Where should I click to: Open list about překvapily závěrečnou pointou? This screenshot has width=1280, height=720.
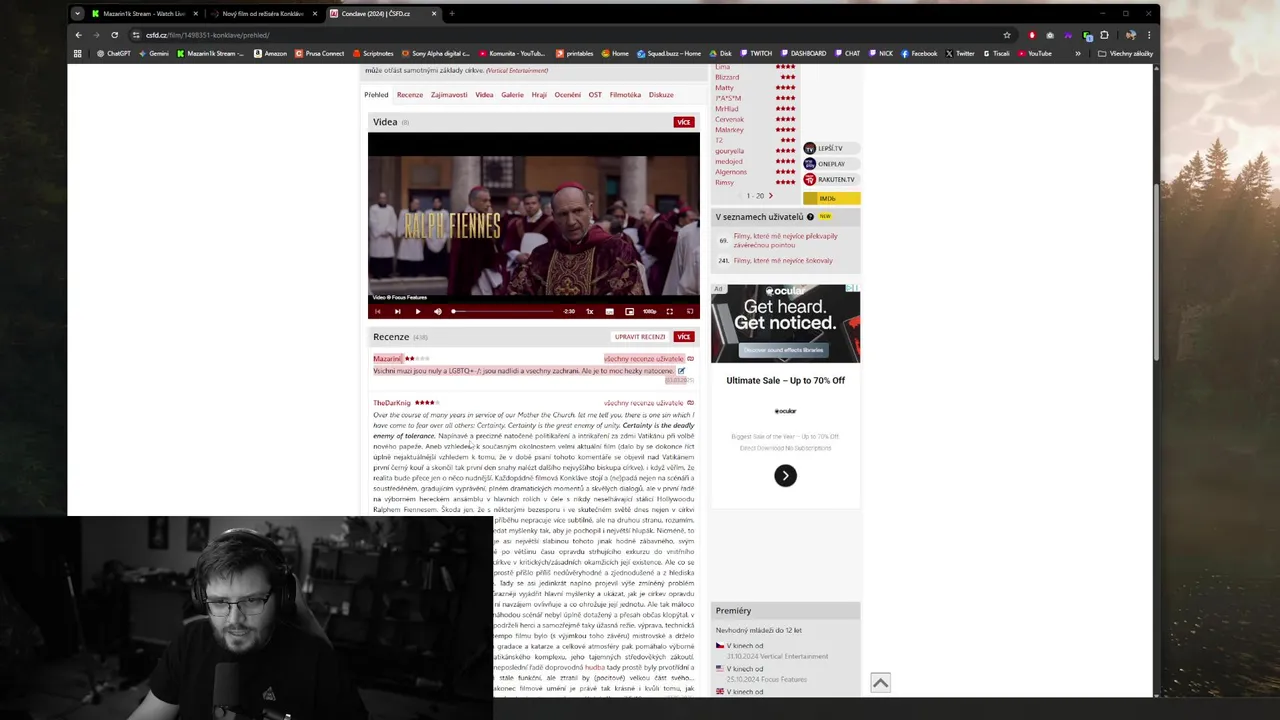click(785, 241)
